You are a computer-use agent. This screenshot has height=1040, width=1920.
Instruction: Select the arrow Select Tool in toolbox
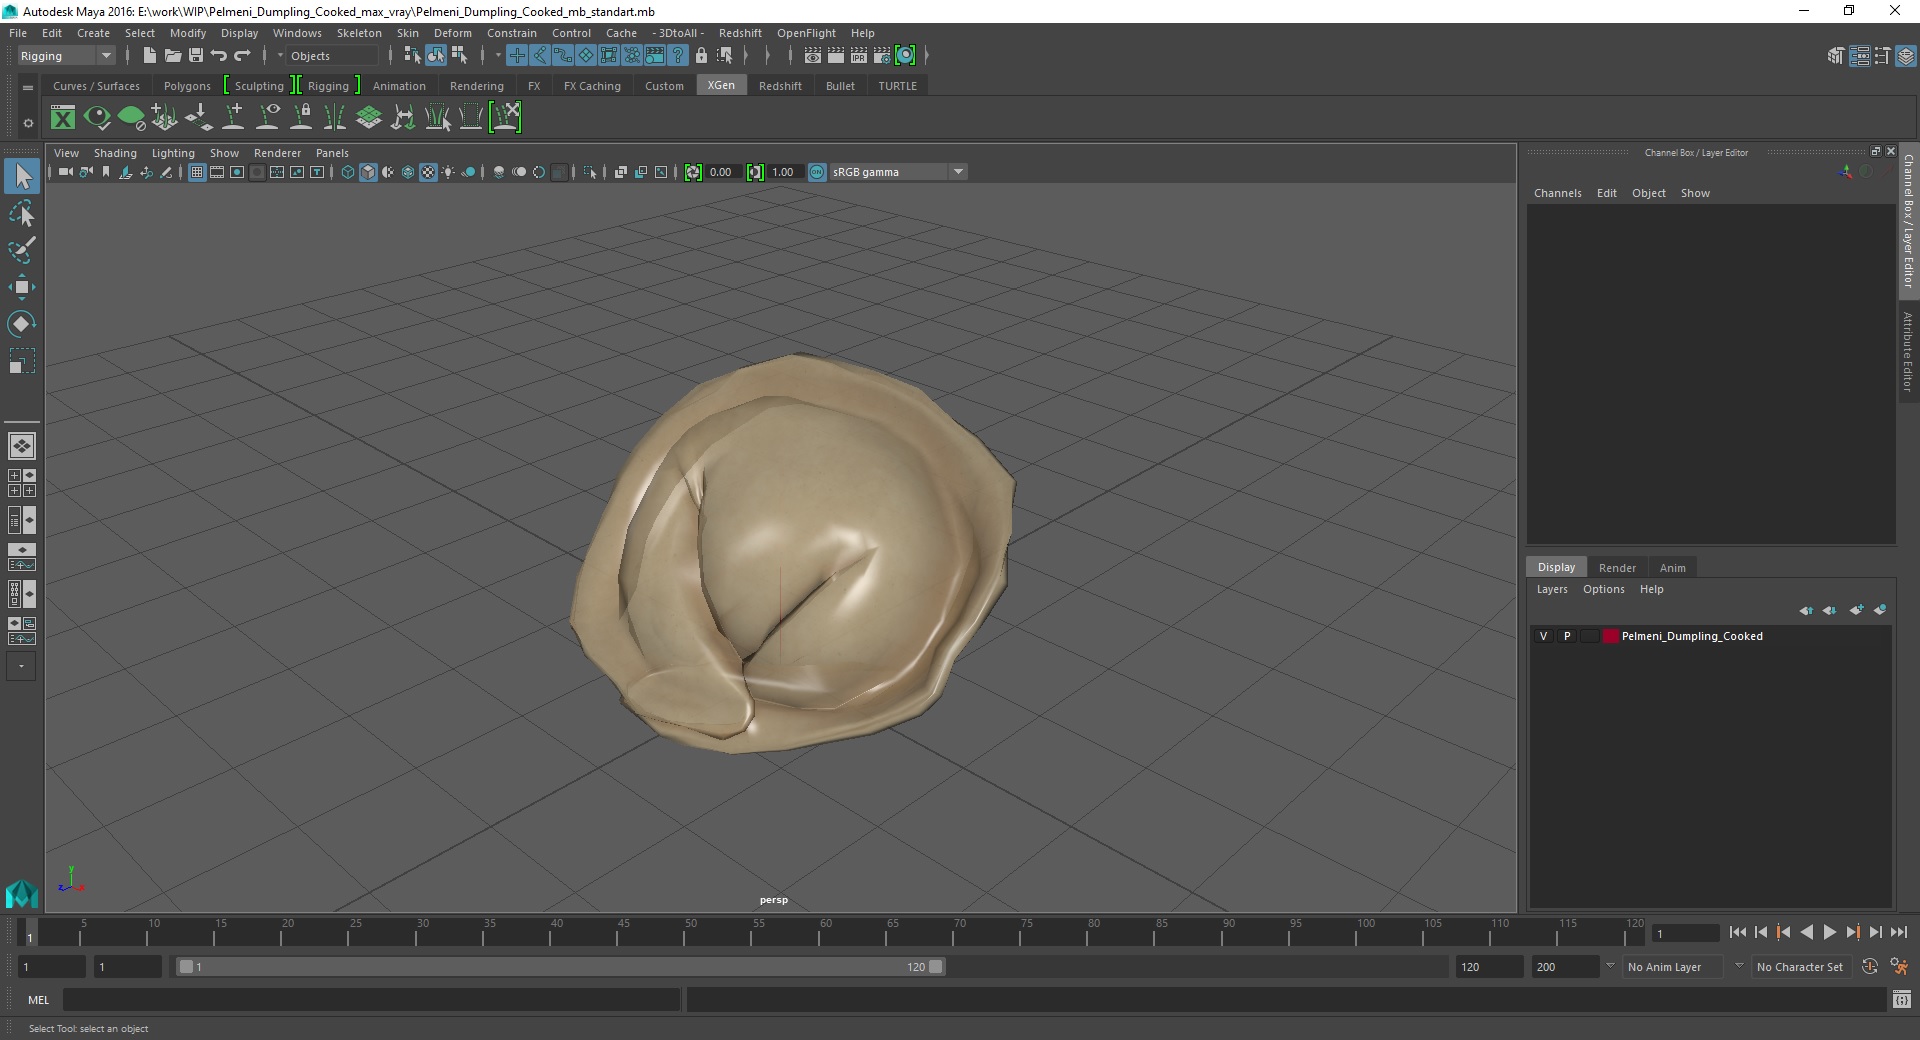pyautogui.click(x=21, y=177)
